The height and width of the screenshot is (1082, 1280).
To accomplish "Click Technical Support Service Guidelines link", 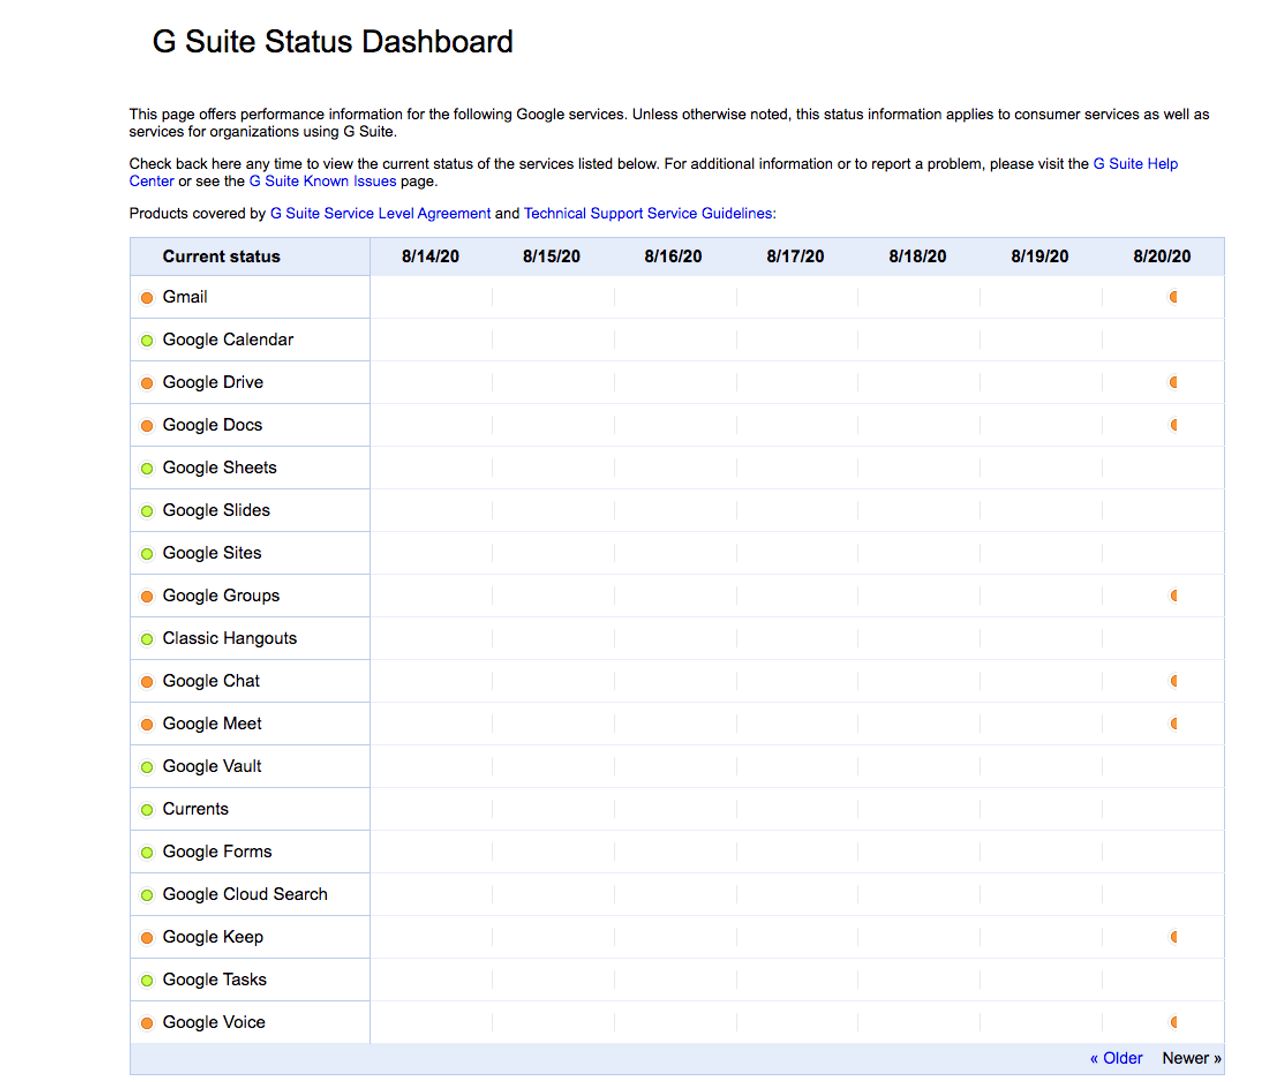I will tap(646, 213).
